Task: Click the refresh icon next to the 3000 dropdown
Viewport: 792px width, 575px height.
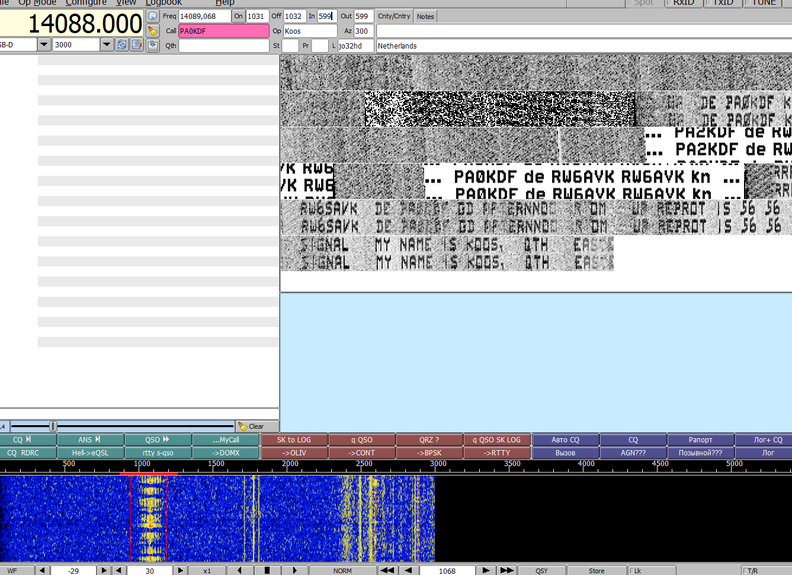Action: [x=121, y=45]
